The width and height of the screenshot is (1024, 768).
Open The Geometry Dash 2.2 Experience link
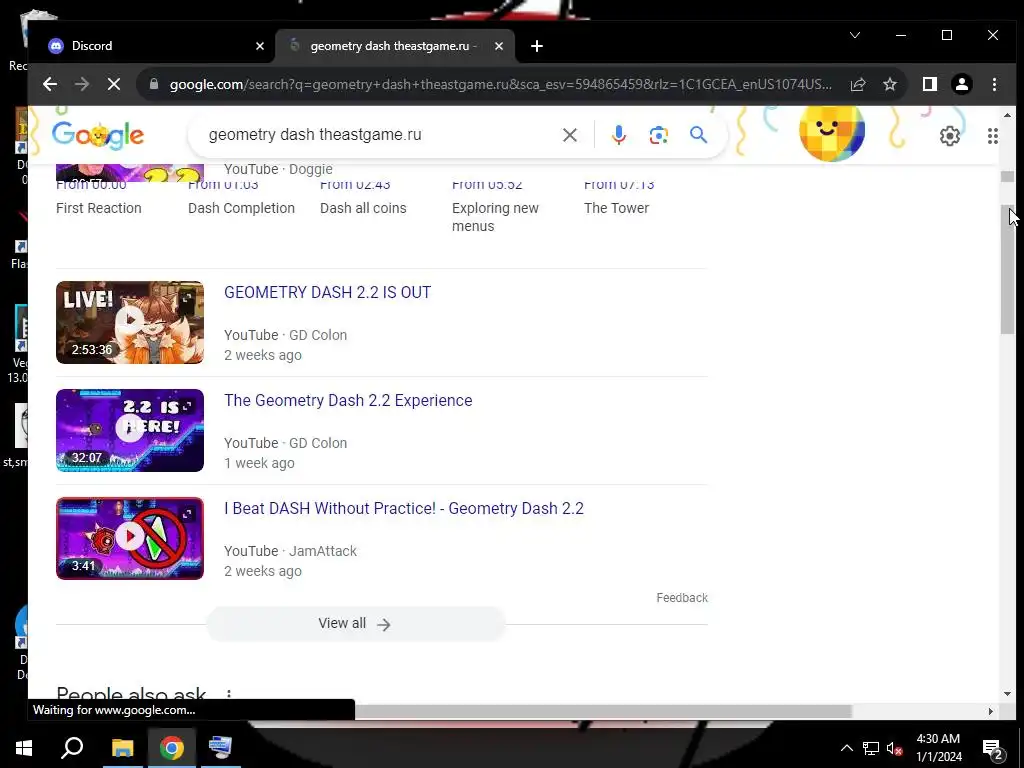coord(348,400)
